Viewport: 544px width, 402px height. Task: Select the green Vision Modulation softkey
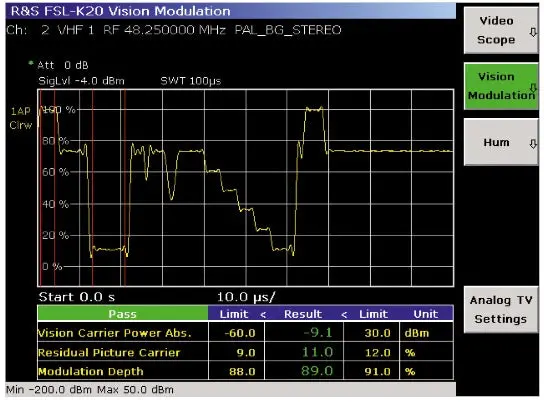[x=501, y=86]
